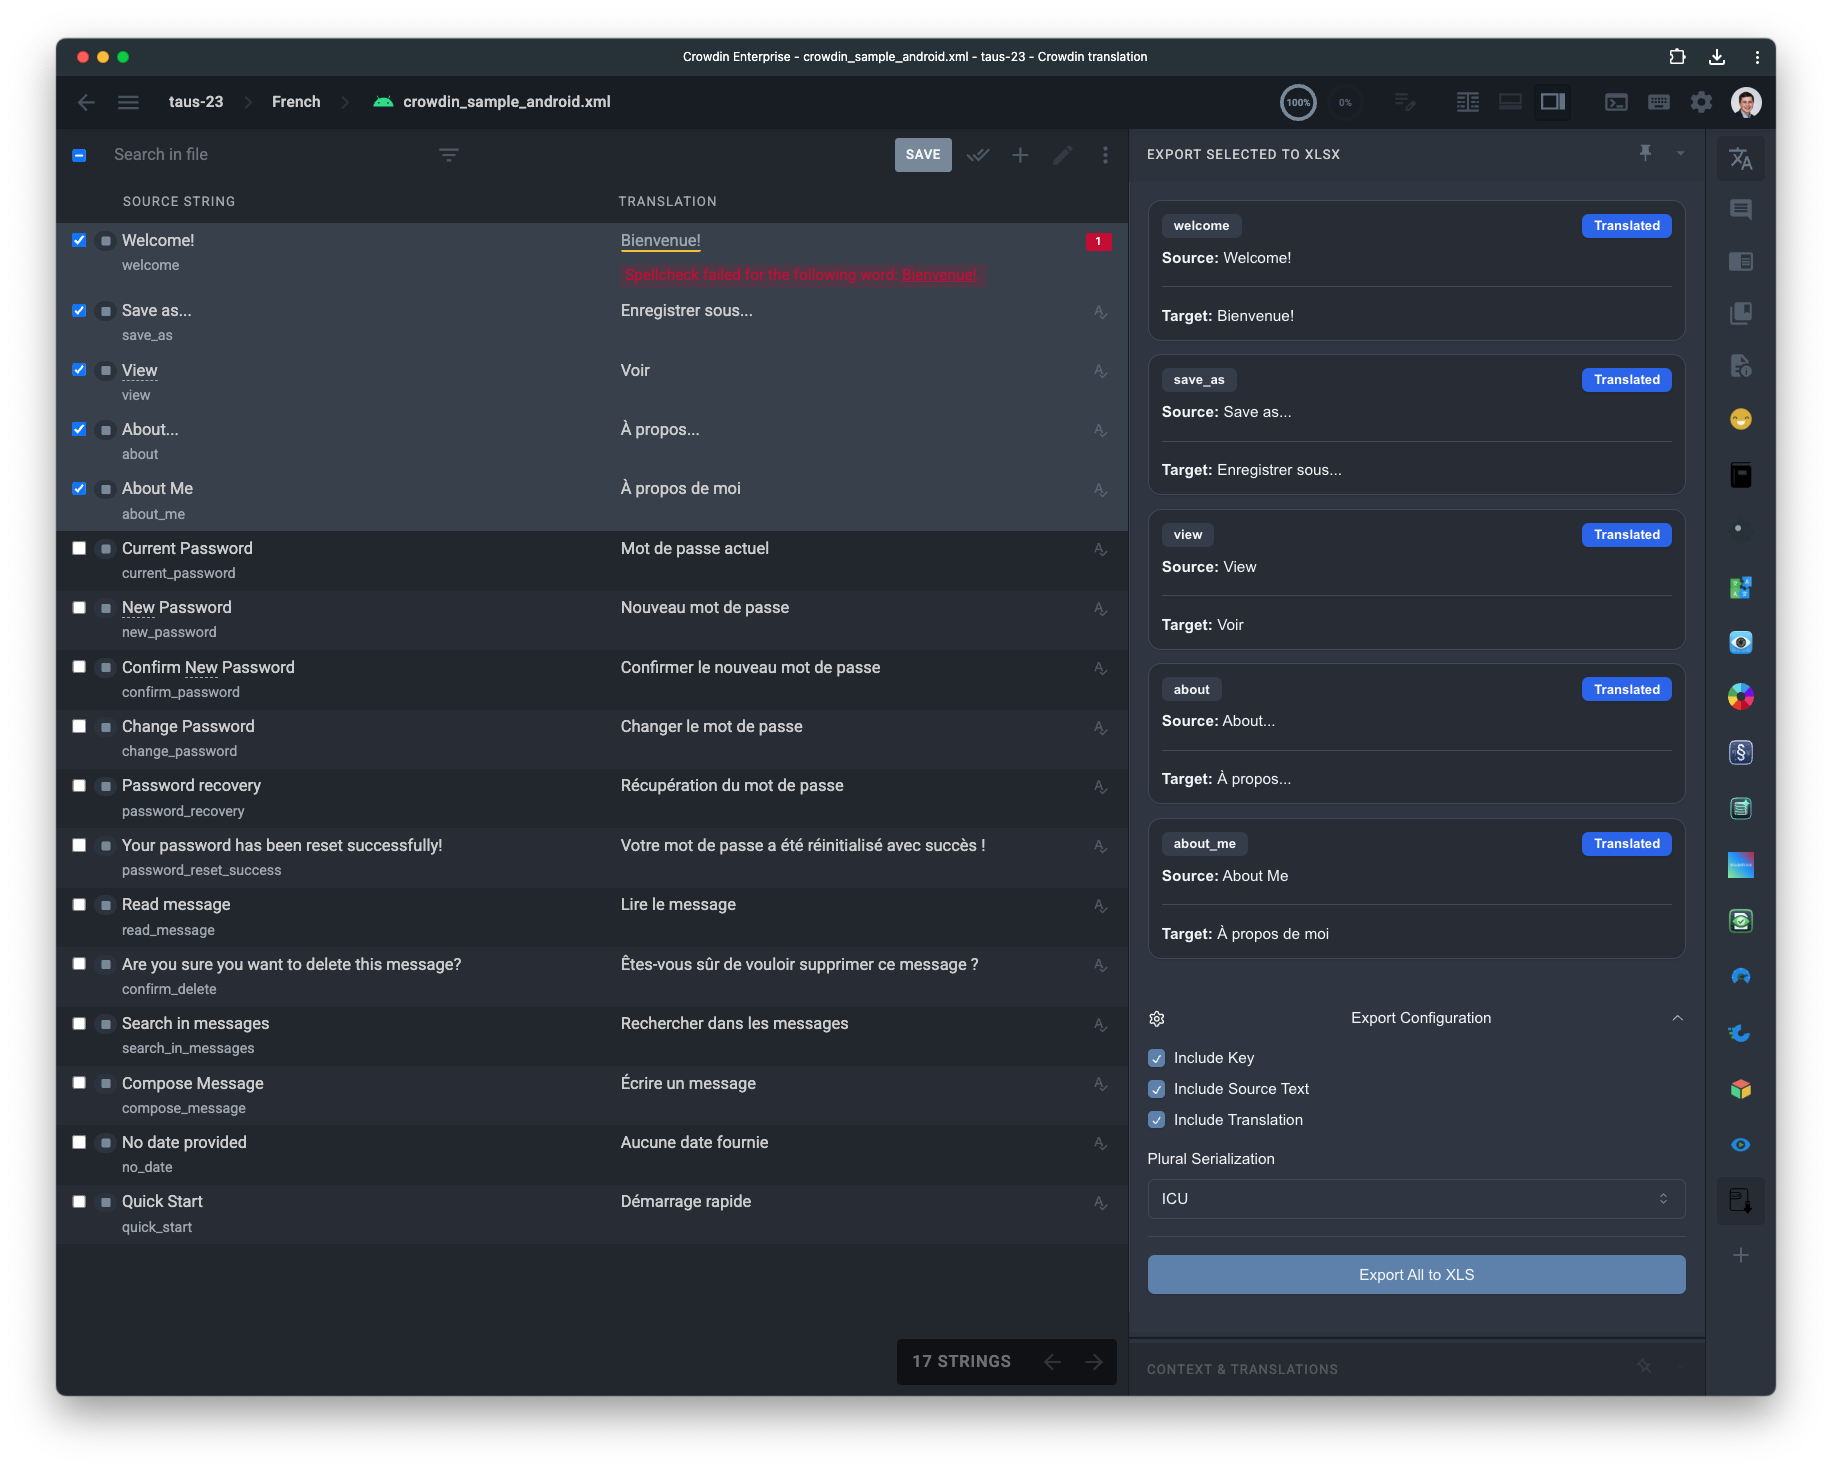Toggle the right sidebar layout icon

click(x=1553, y=102)
